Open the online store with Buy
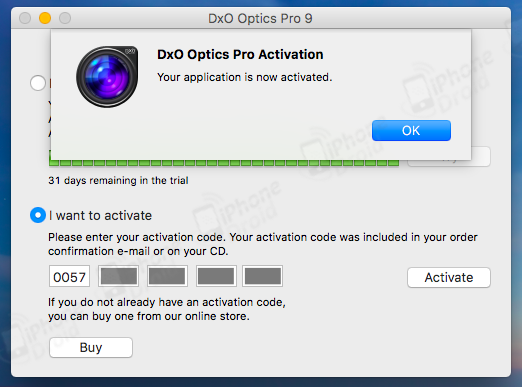522x387 pixels. (x=91, y=347)
